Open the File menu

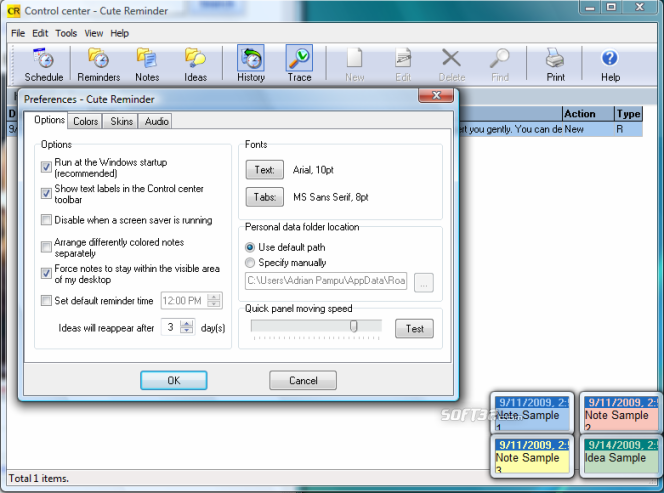18,33
